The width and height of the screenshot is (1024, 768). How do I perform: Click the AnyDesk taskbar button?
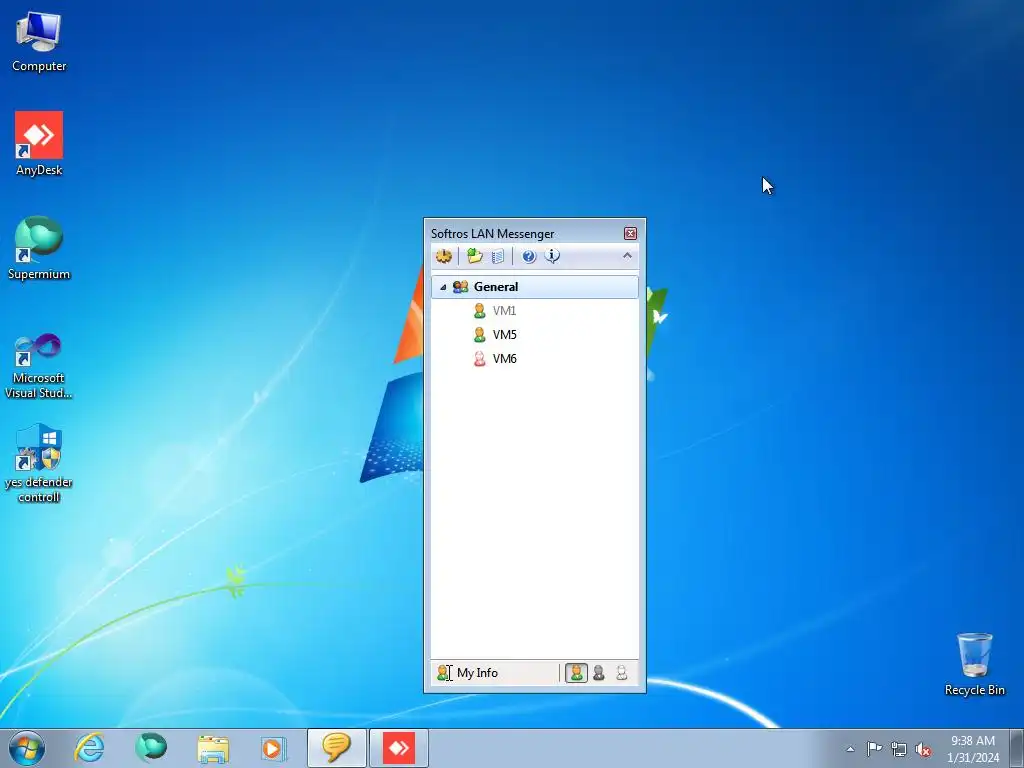click(x=399, y=748)
